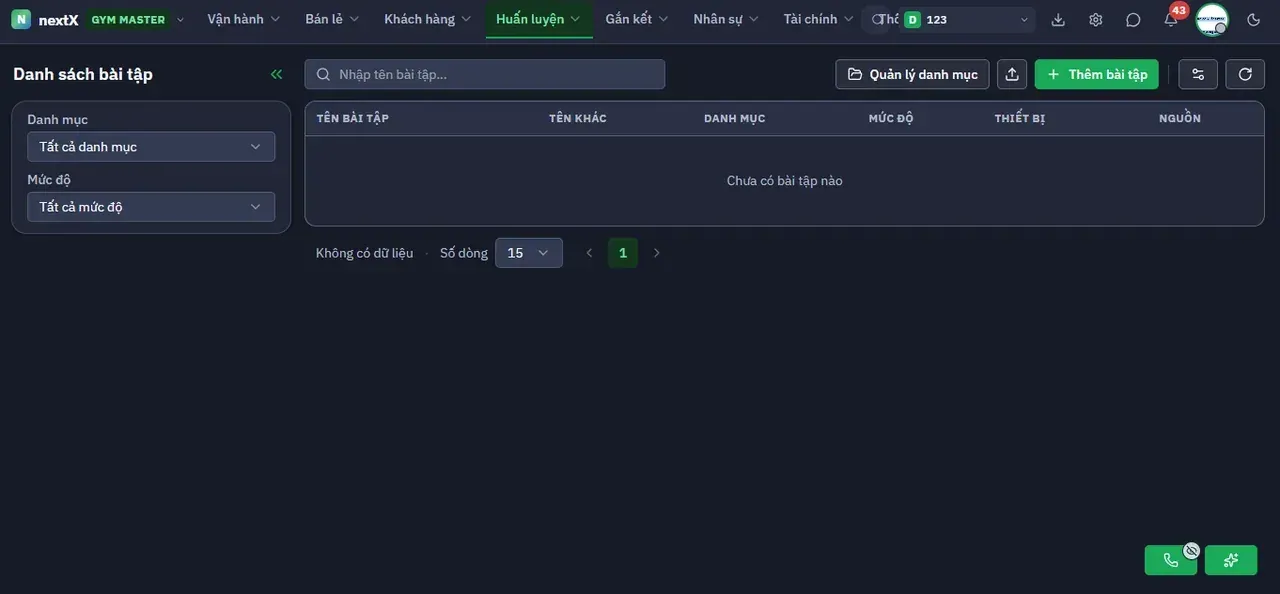Go to previous page arrow
The height and width of the screenshot is (594, 1280).
(x=589, y=253)
